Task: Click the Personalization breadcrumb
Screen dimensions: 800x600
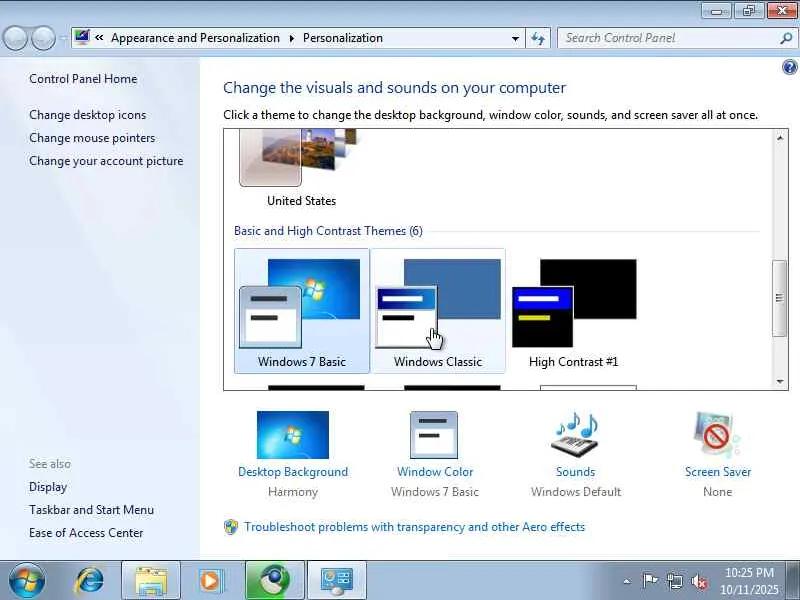Action: 343,38
